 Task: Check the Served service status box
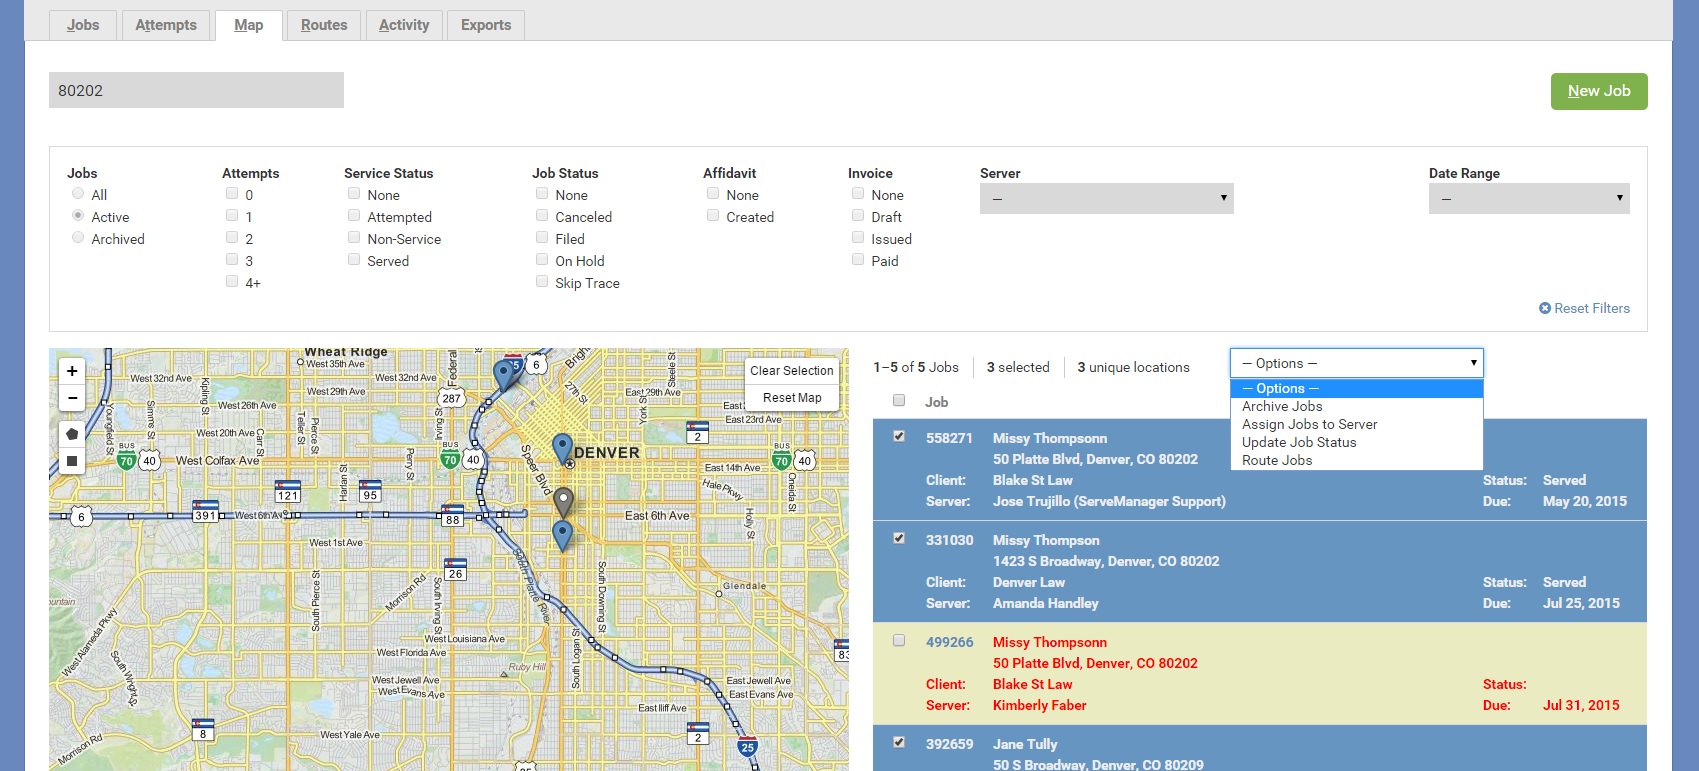point(354,260)
